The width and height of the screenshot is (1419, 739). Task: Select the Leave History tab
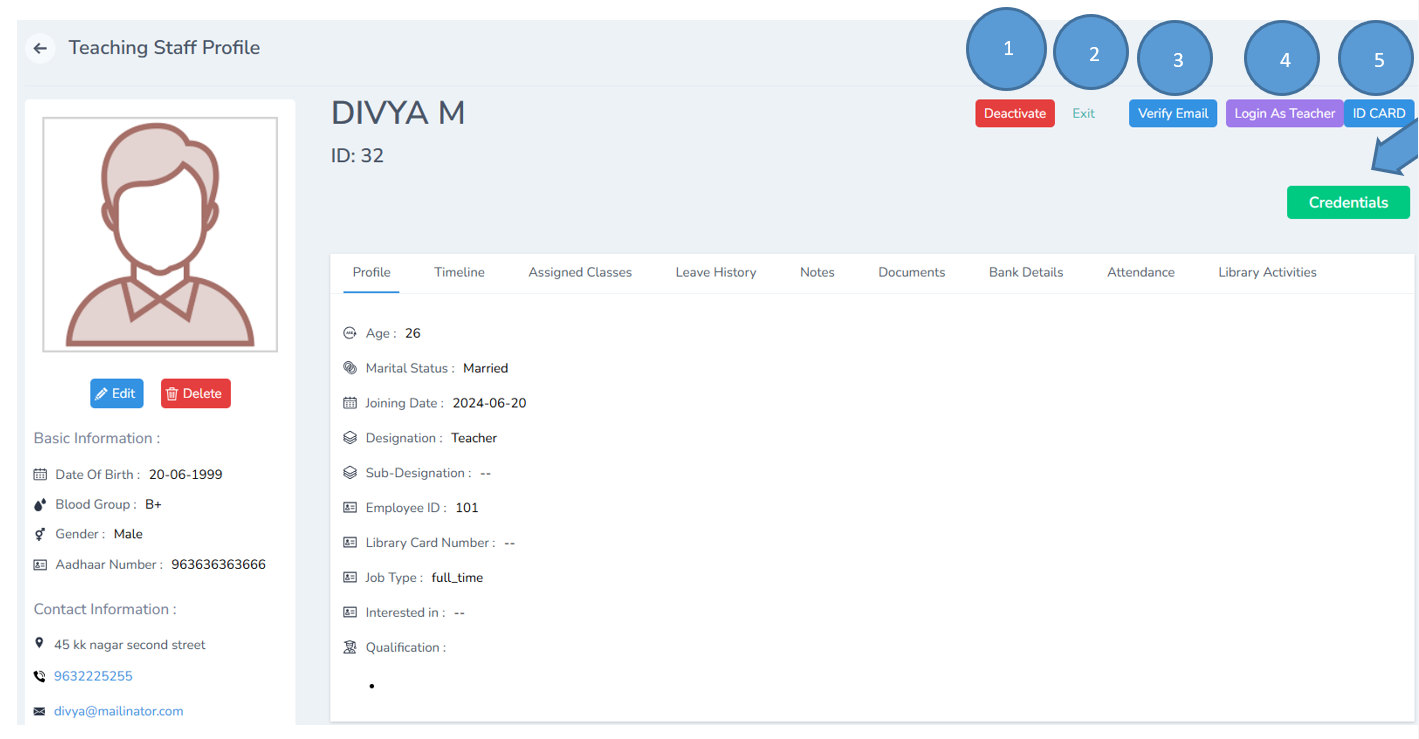(x=715, y=272)
